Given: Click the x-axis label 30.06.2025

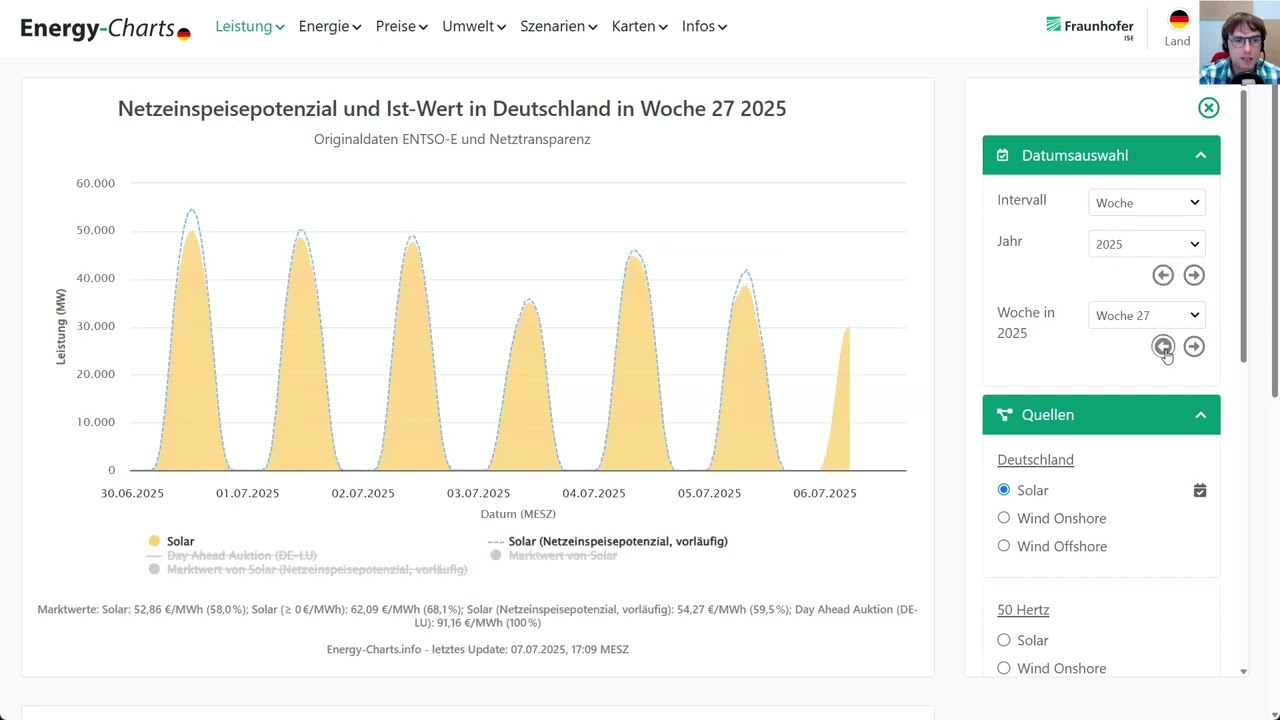Looking at the screenshot, I should (132, 493).
